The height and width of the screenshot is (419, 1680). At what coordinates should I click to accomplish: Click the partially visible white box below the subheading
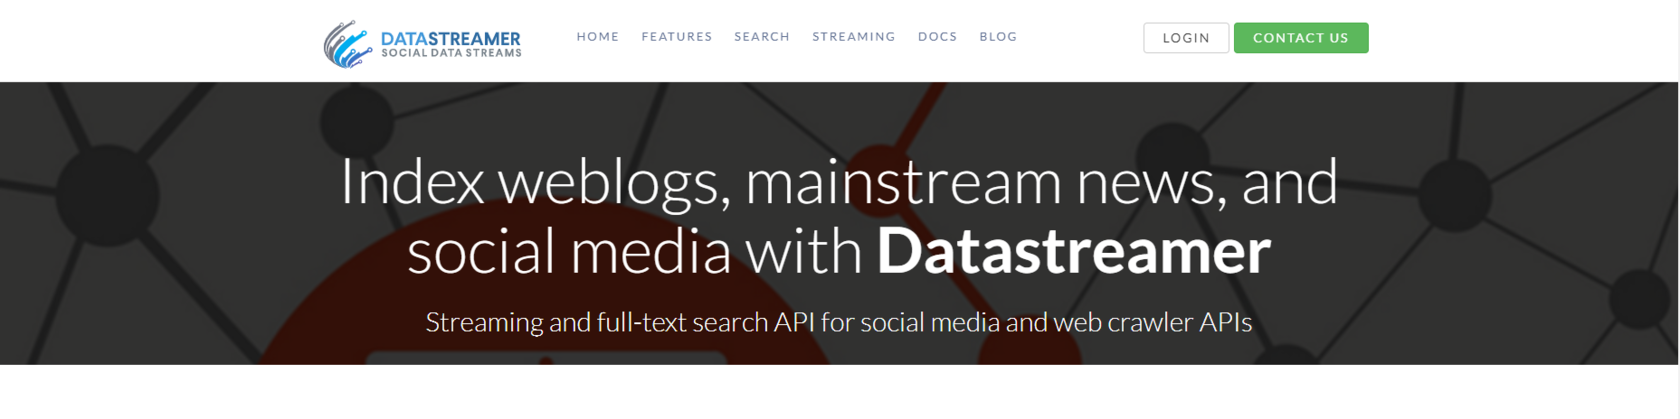coord(545,358)
